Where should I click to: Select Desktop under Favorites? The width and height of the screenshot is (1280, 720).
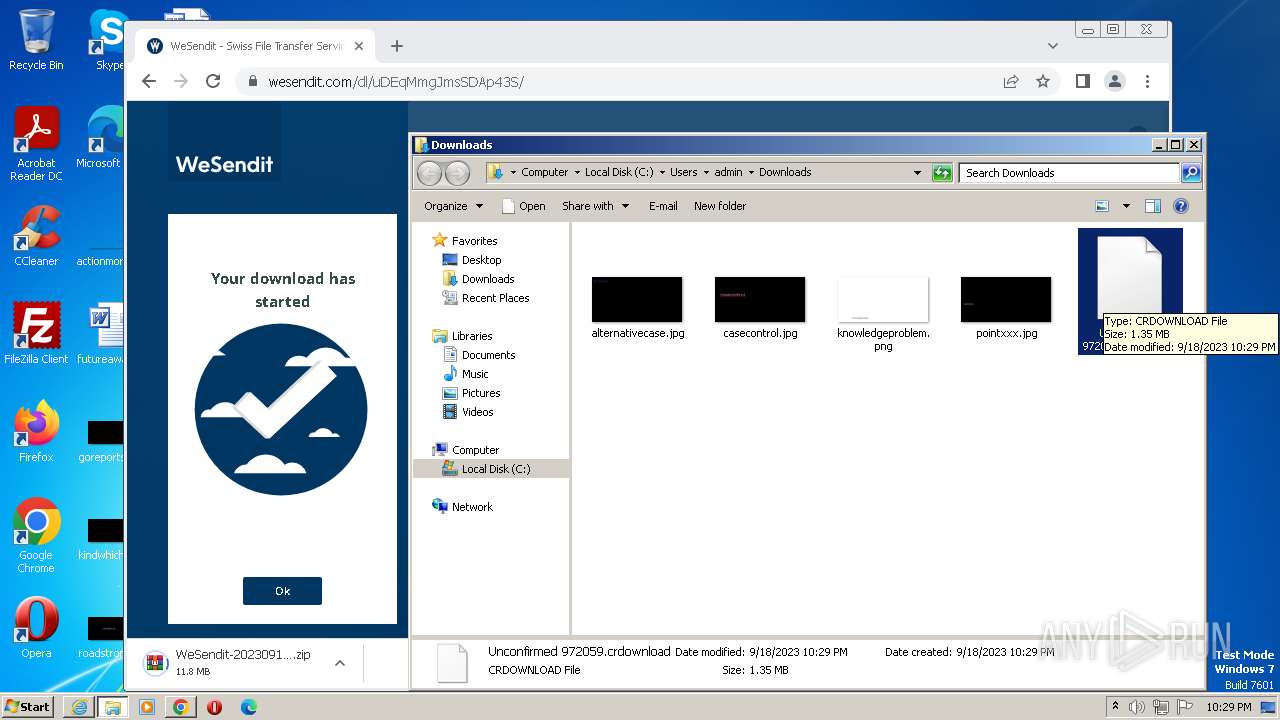pos(473,259)
